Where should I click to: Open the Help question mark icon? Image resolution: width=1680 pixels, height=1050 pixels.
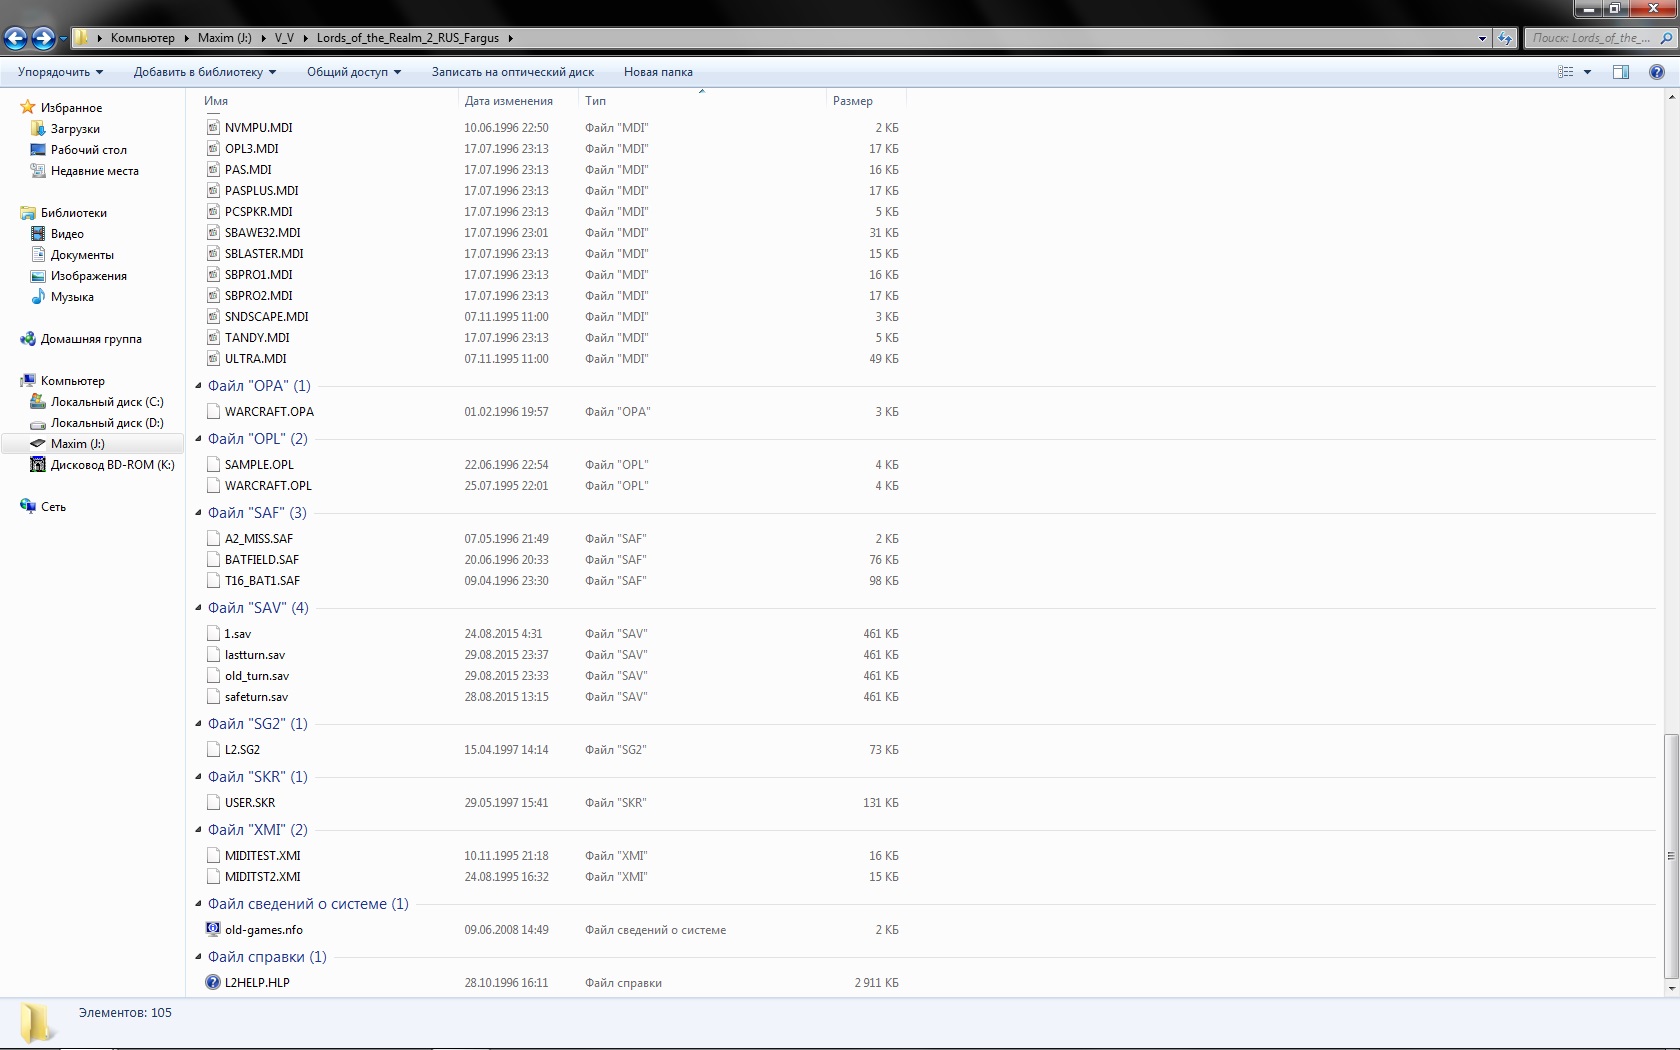click(1657, 72)
